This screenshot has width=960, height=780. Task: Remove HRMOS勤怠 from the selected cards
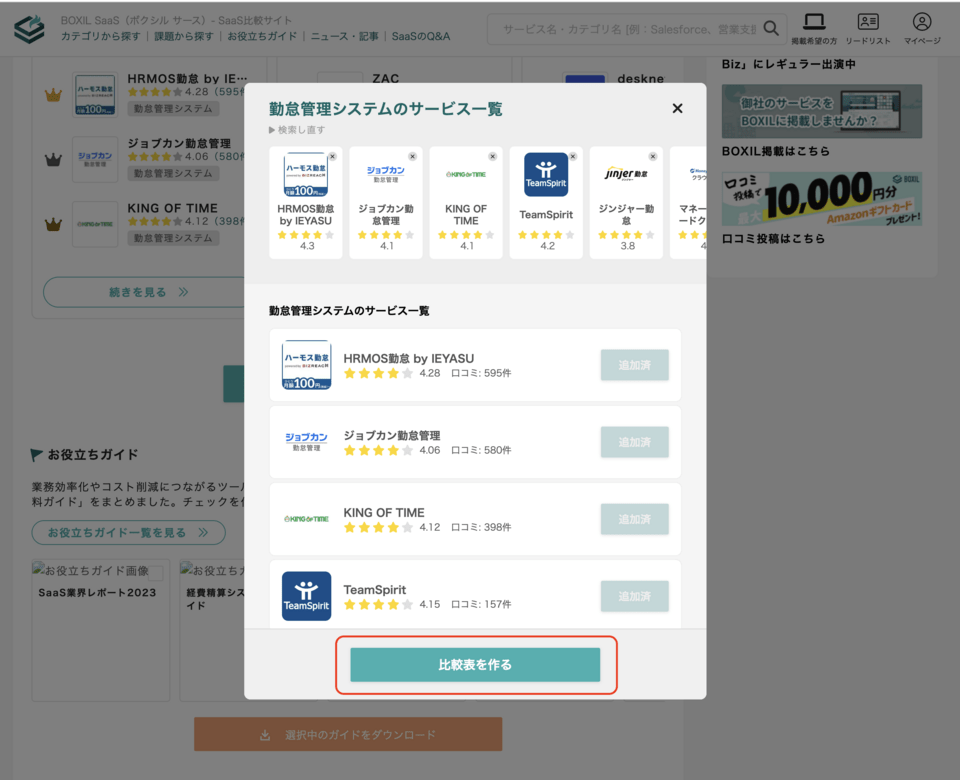coord(332,157)
